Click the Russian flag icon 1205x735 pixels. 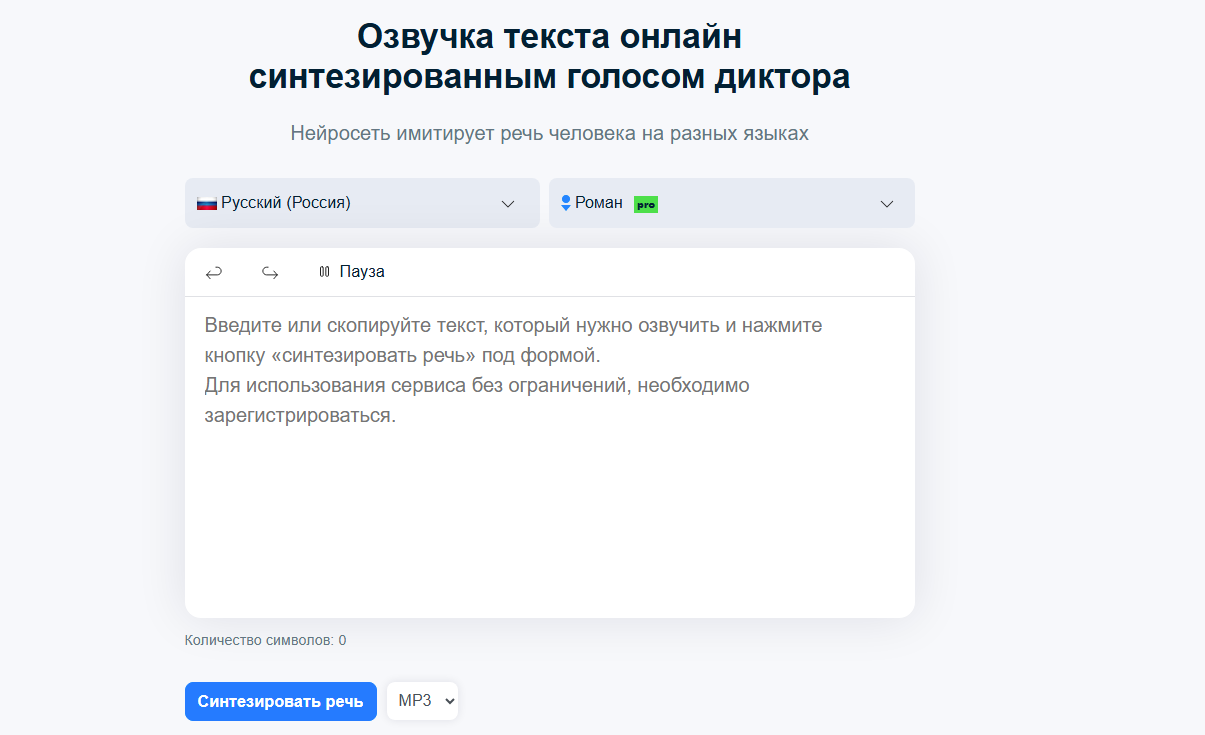click(x=207, y=203)
